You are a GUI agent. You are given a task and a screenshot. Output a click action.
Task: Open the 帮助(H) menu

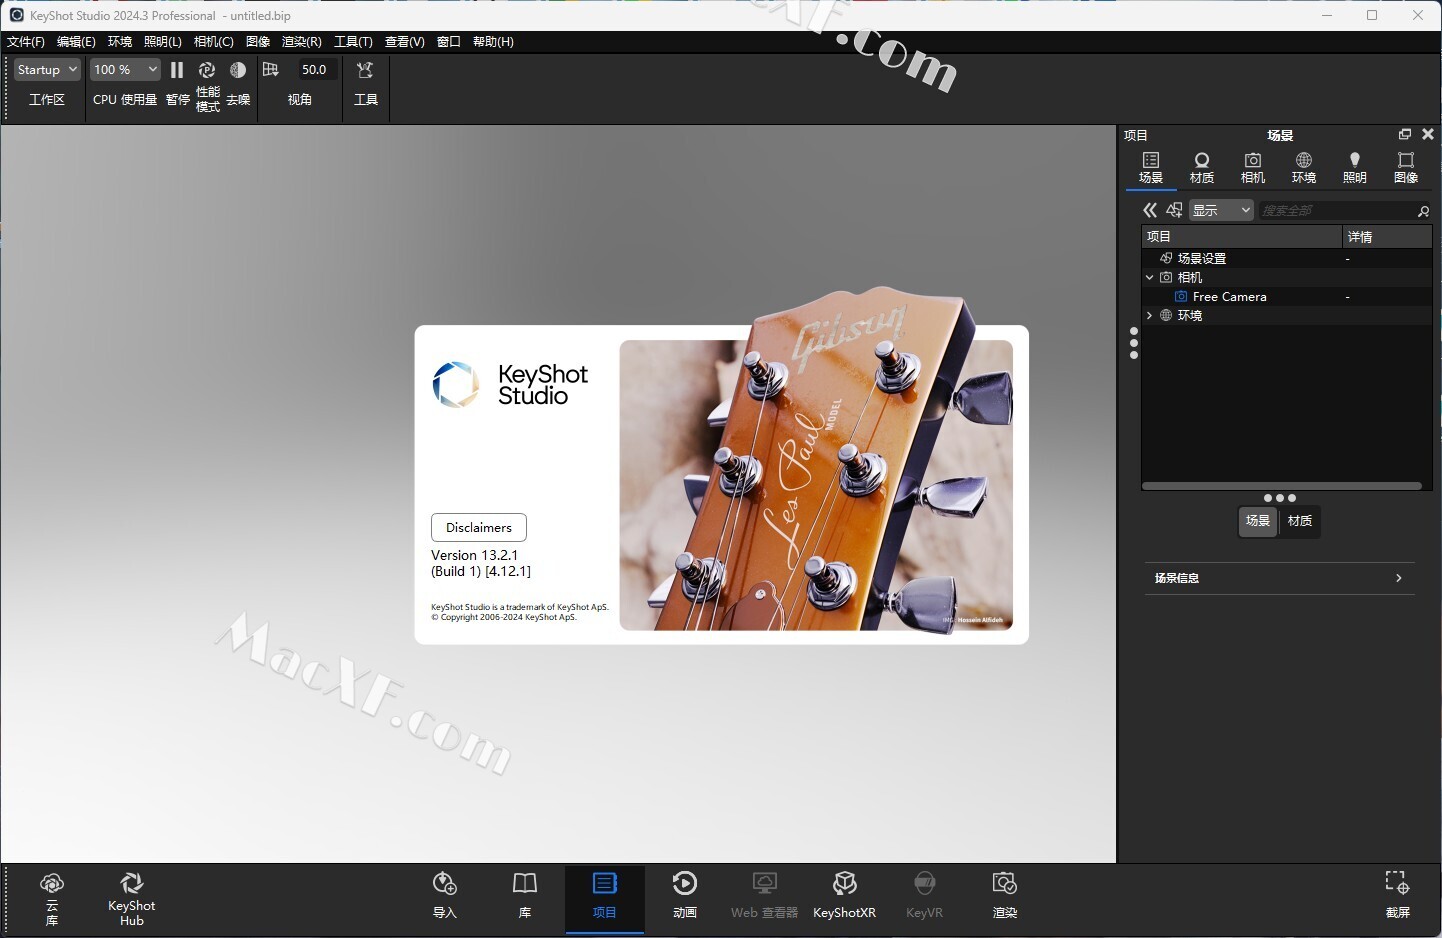(x=493, y=42)
